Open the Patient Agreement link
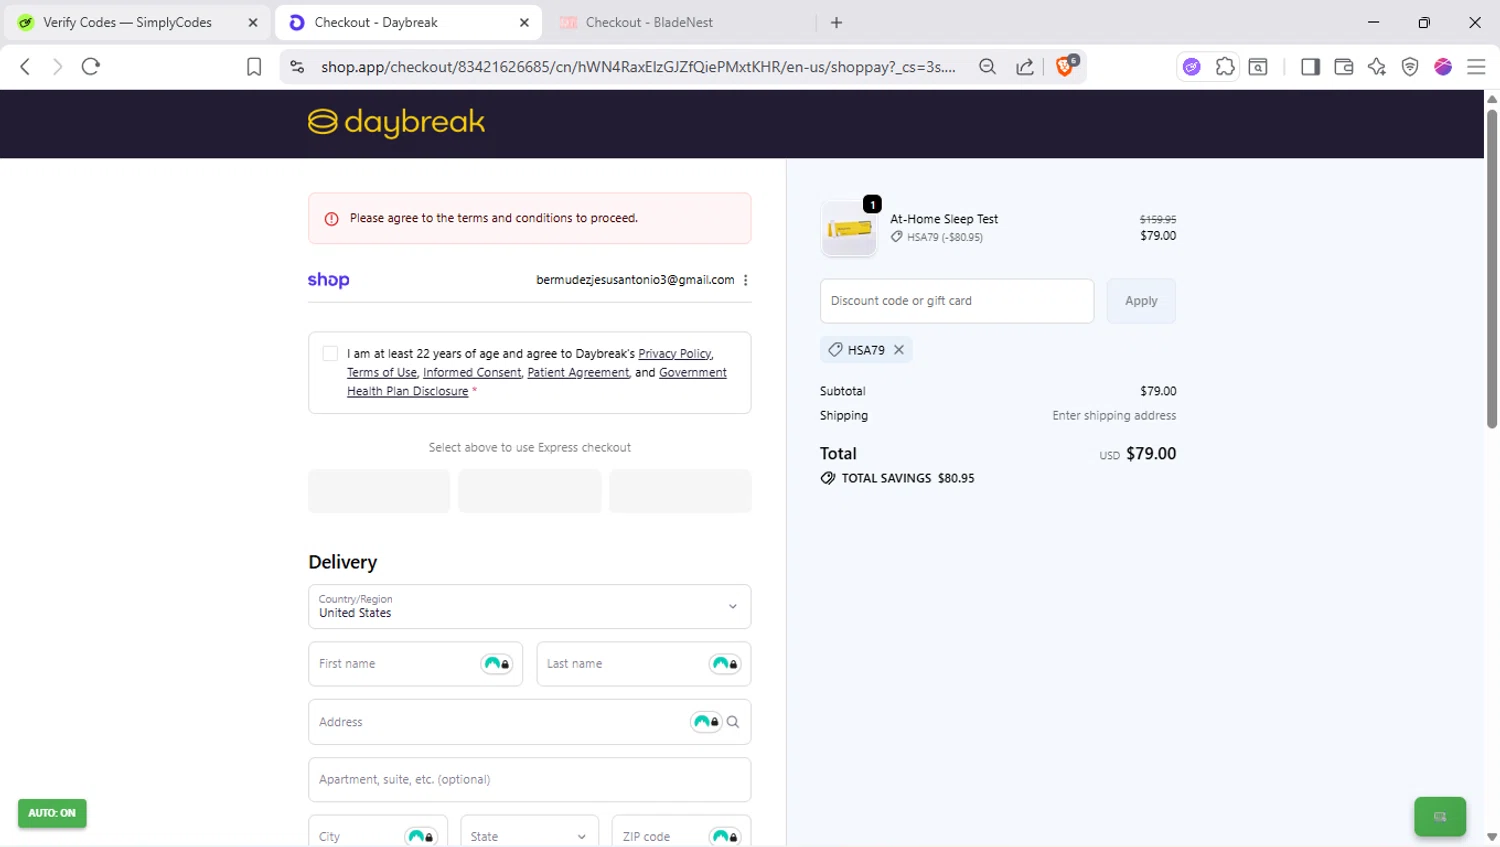 point(578,373)
